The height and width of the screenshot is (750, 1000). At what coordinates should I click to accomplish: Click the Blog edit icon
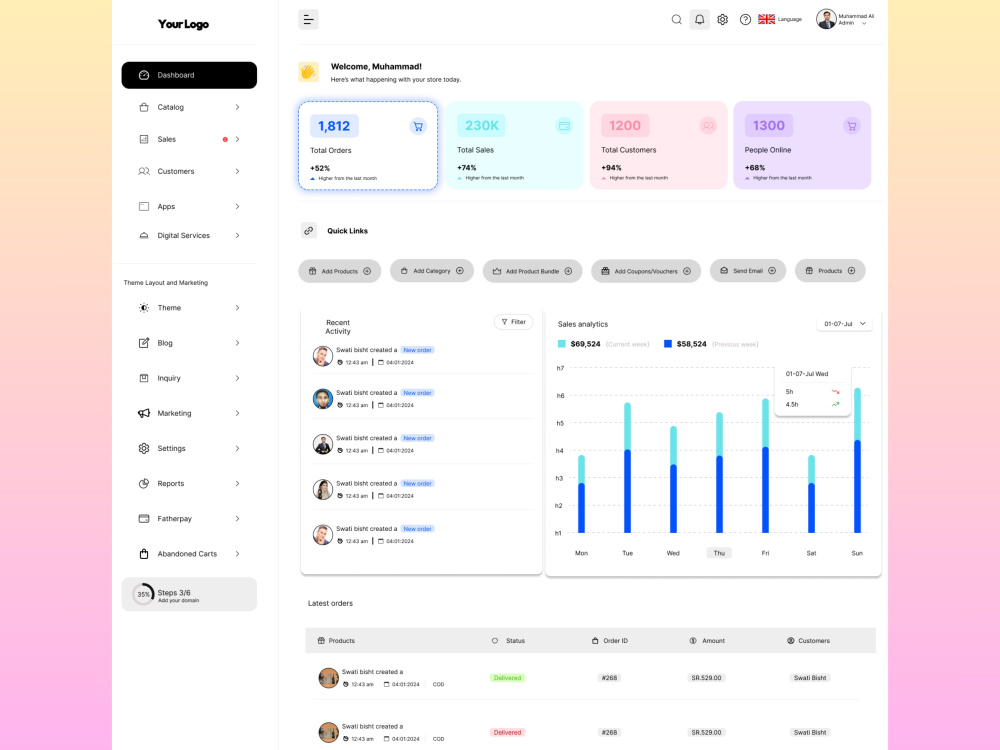point(144,343)
